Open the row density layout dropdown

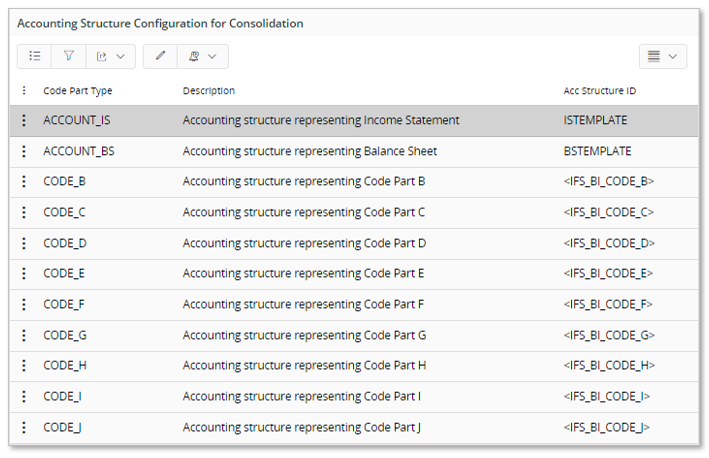point(662,56)
